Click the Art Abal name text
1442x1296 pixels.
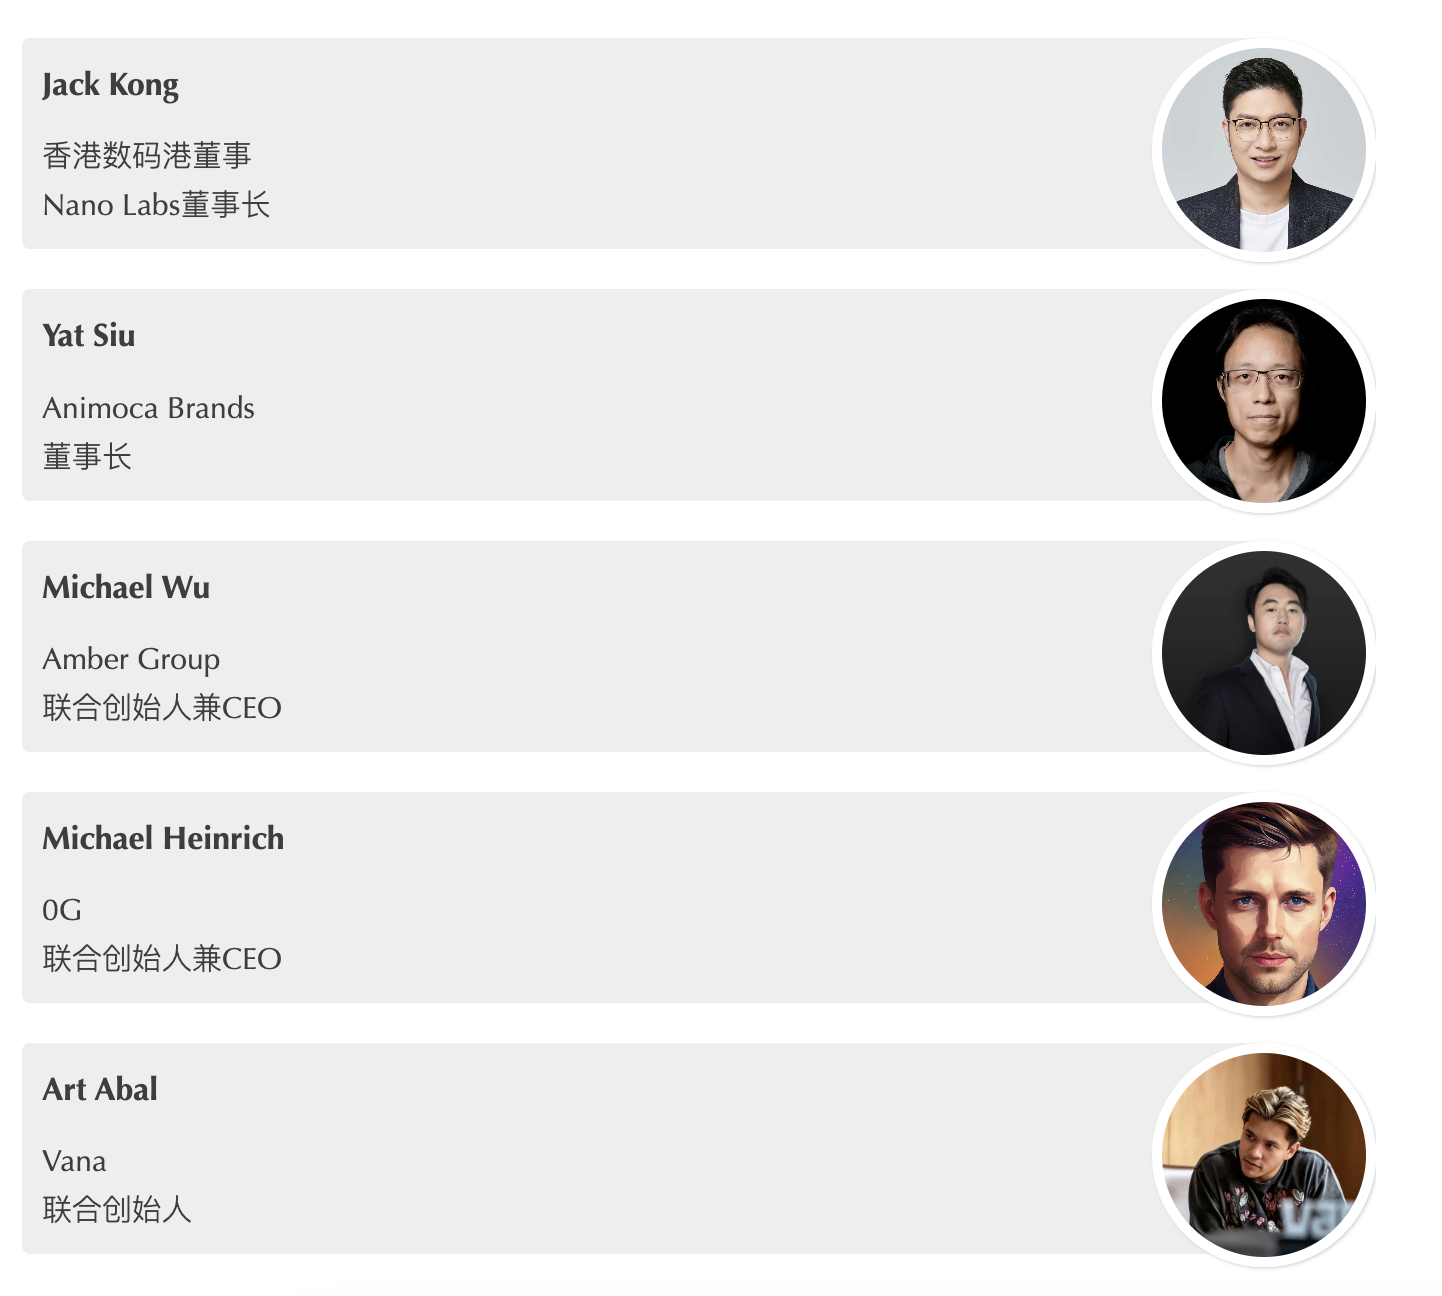[100, 1089]
